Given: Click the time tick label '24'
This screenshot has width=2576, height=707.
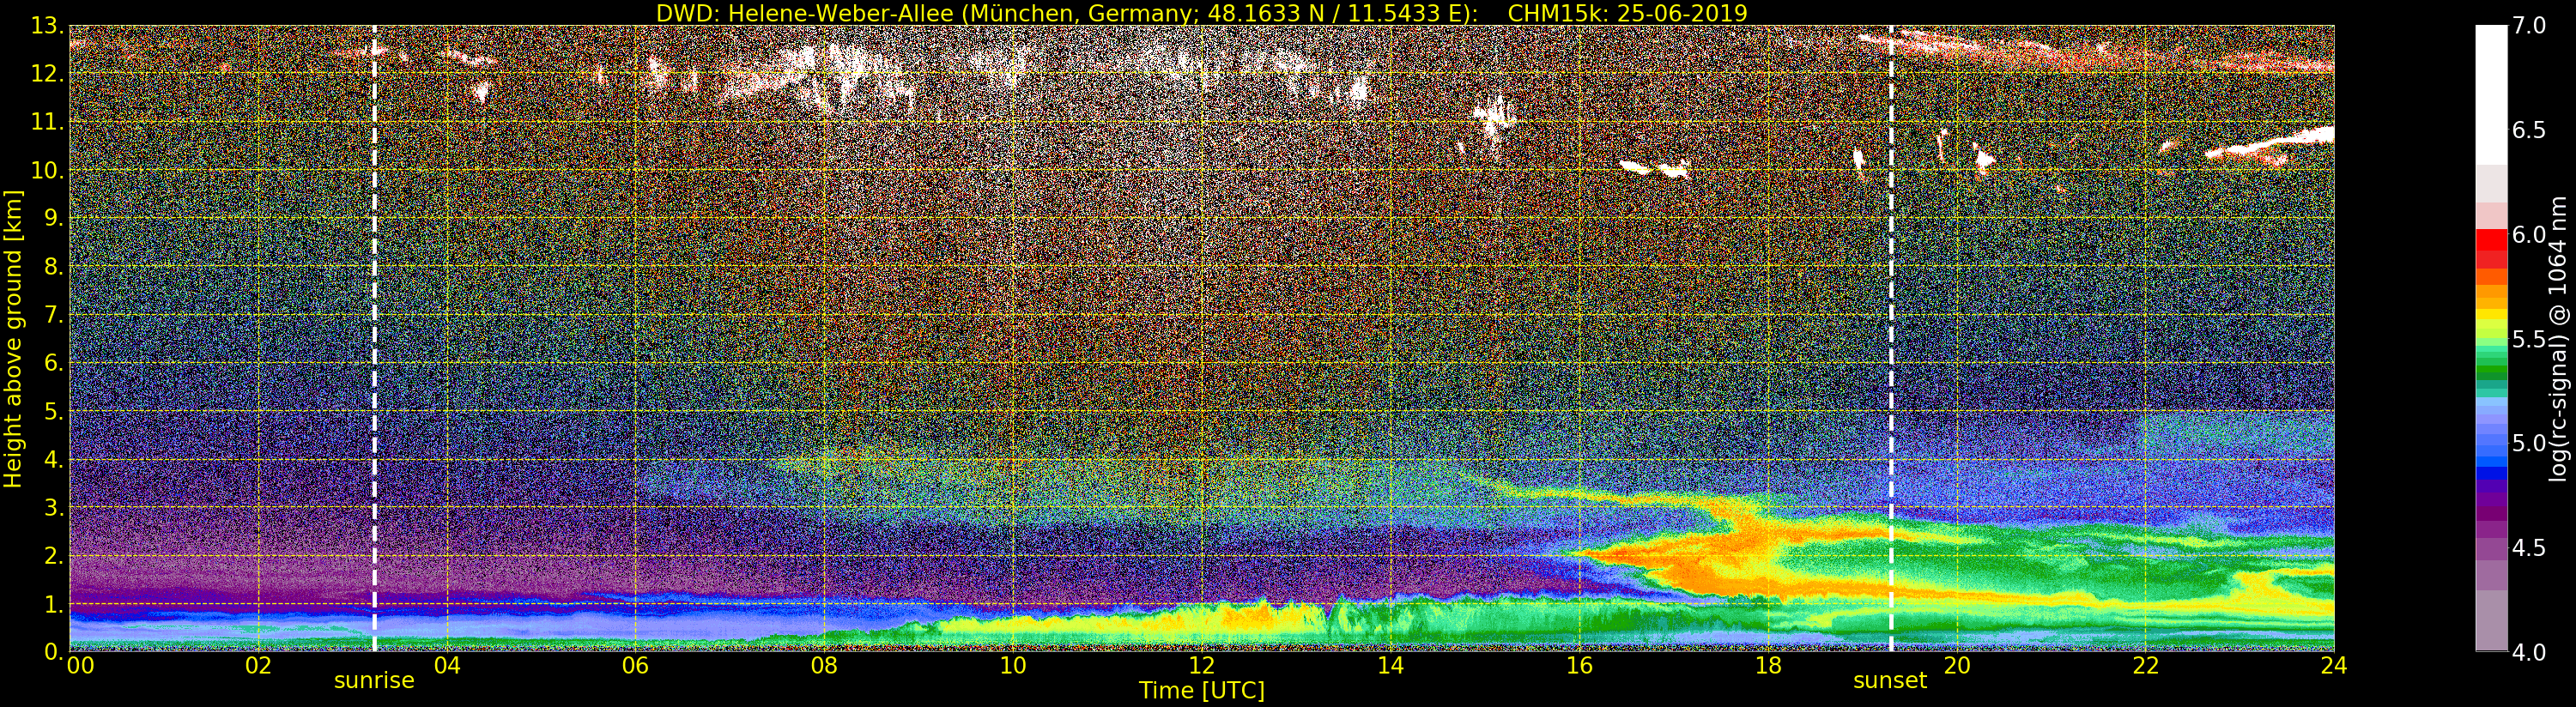Looking at the screenshot, I should tap(2333, 666).
